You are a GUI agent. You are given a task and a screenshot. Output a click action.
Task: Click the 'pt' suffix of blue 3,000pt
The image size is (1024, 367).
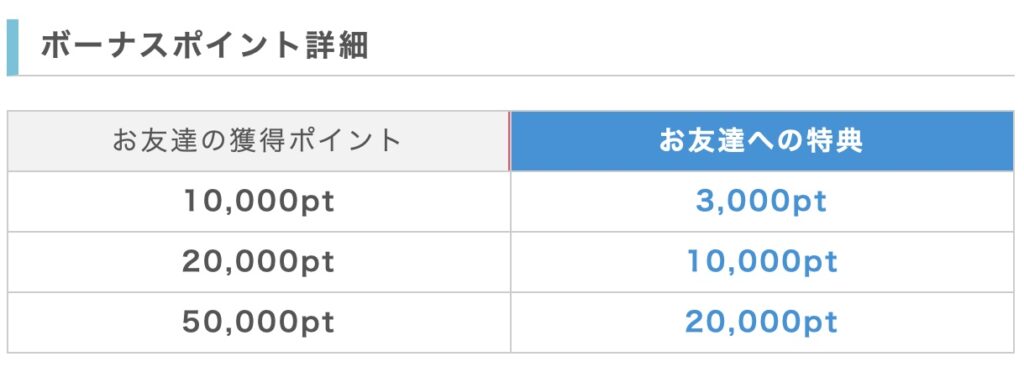[810, 203]
